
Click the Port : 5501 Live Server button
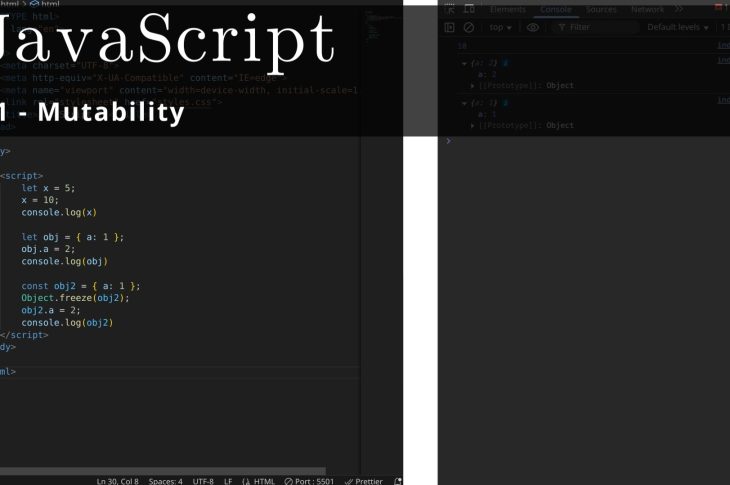[x=309, y=480]
